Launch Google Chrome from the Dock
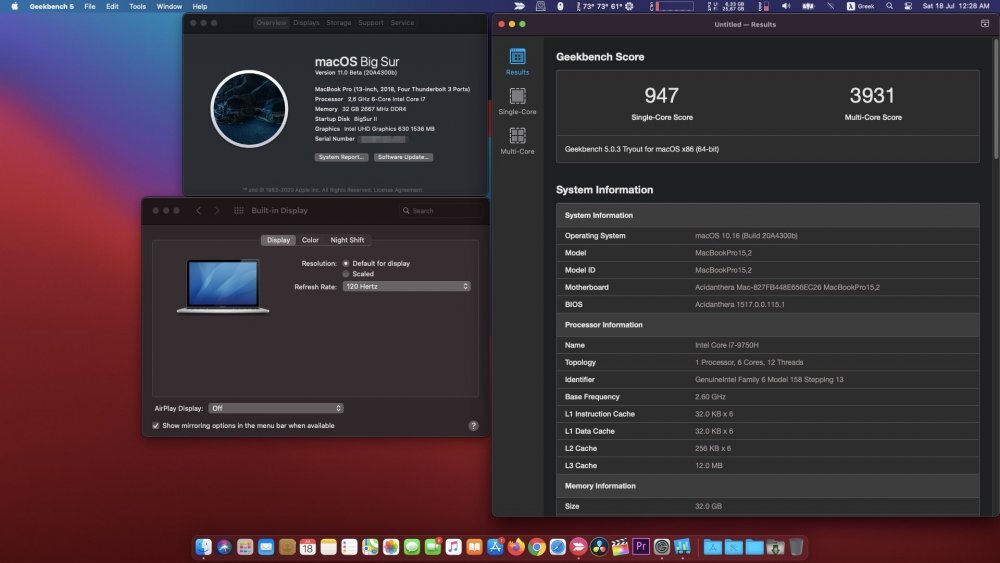 pos(537,547)
